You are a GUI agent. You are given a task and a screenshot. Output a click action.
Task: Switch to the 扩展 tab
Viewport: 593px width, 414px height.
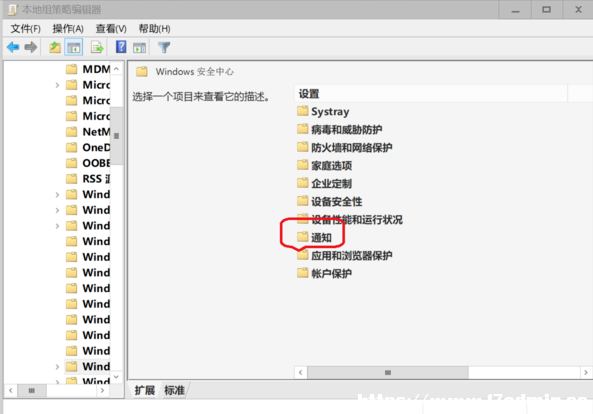coord(144,390)
